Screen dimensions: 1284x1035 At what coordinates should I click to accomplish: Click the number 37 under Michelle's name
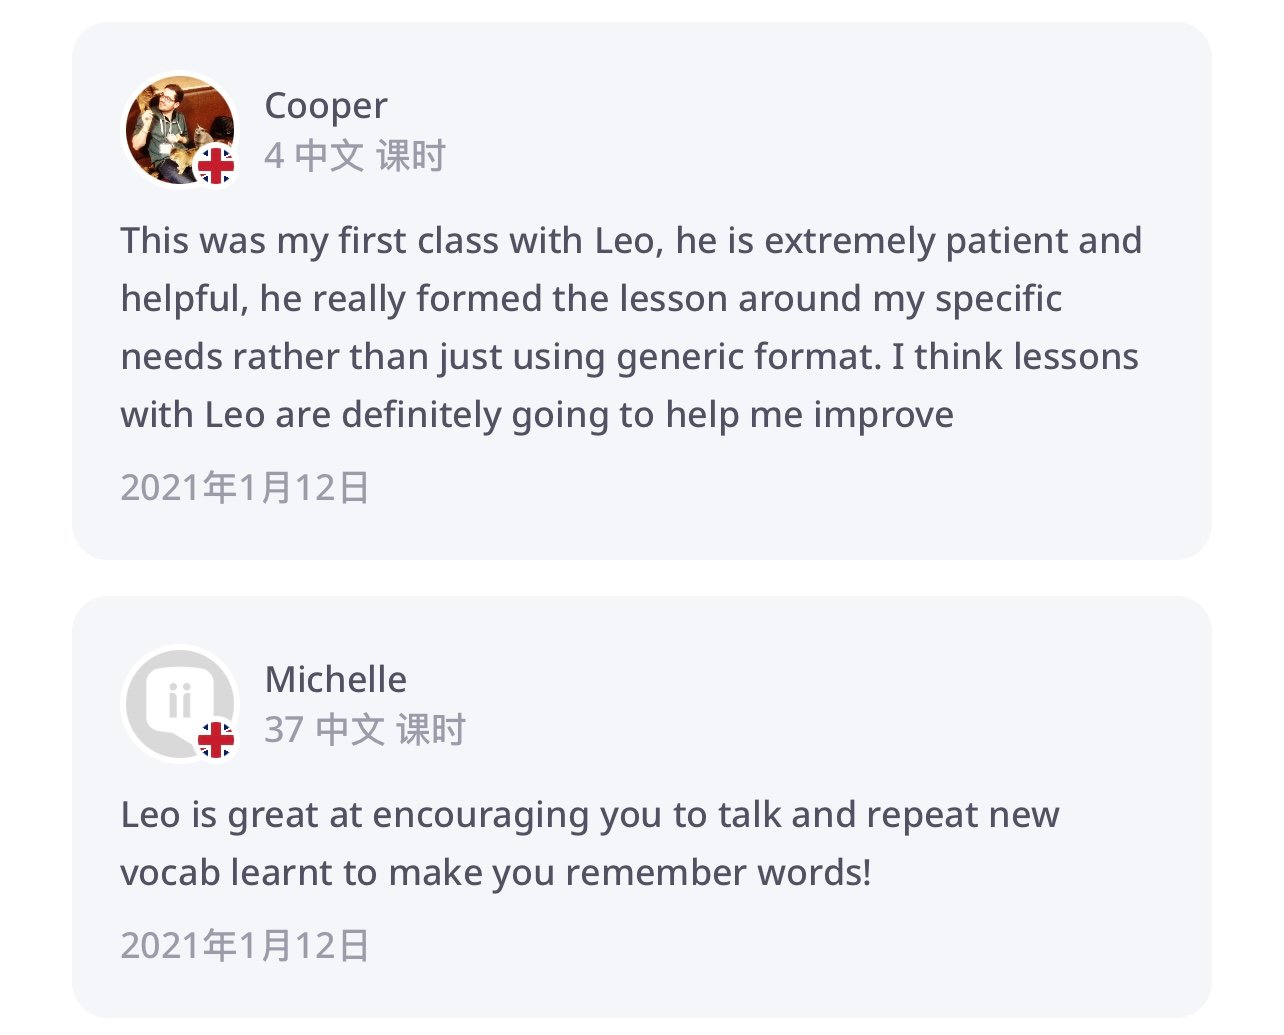(284, 730)
